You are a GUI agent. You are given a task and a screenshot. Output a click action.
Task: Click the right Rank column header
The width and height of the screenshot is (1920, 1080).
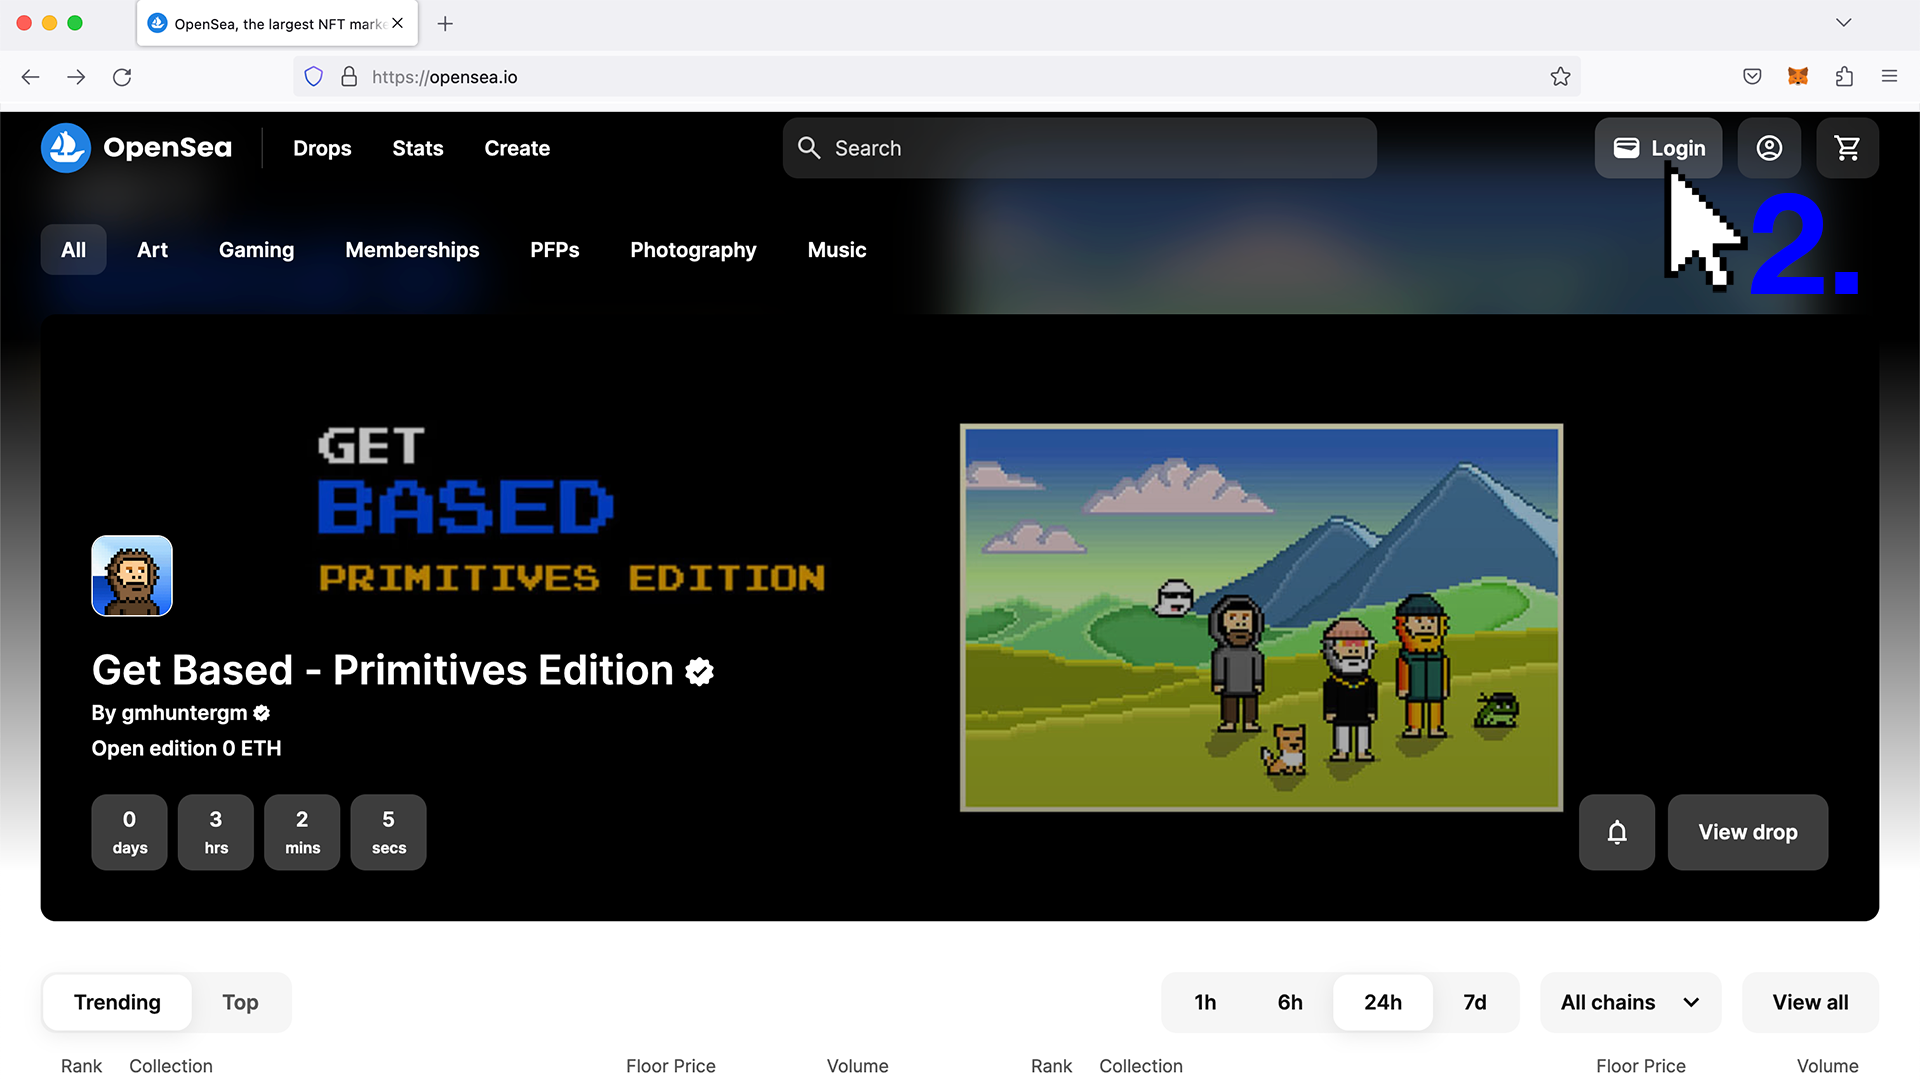coord(1051,1066)
